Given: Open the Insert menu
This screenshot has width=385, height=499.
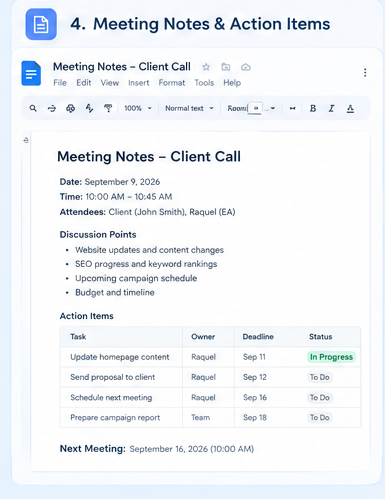Looking at the screenshot, I should coord(139,83).
